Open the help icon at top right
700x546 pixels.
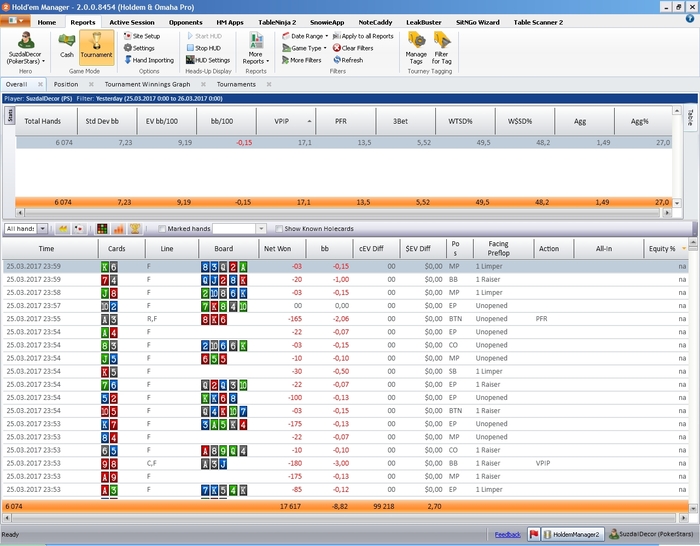tap(690, 18)
